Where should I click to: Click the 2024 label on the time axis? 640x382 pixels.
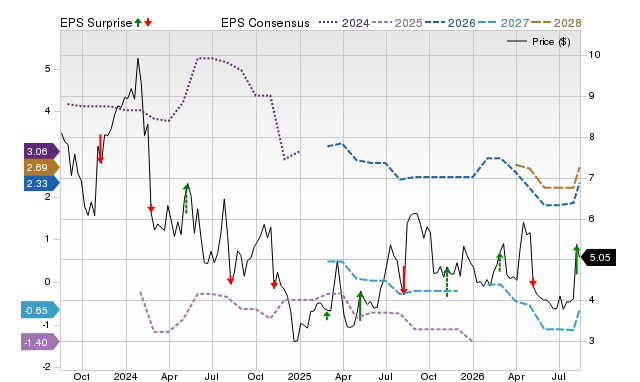(125, 376)
